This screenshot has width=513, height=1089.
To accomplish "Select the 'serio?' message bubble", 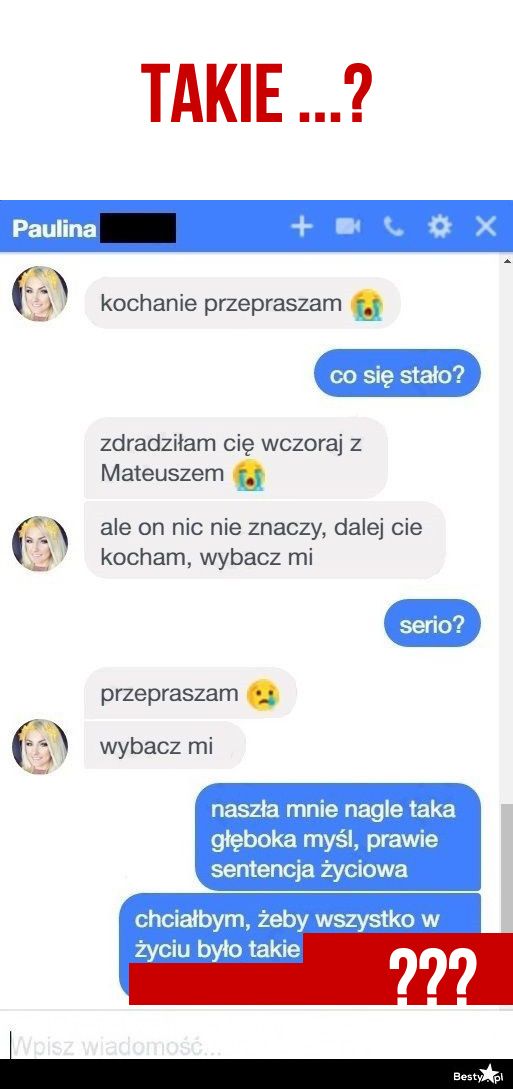I will [432, 624].
